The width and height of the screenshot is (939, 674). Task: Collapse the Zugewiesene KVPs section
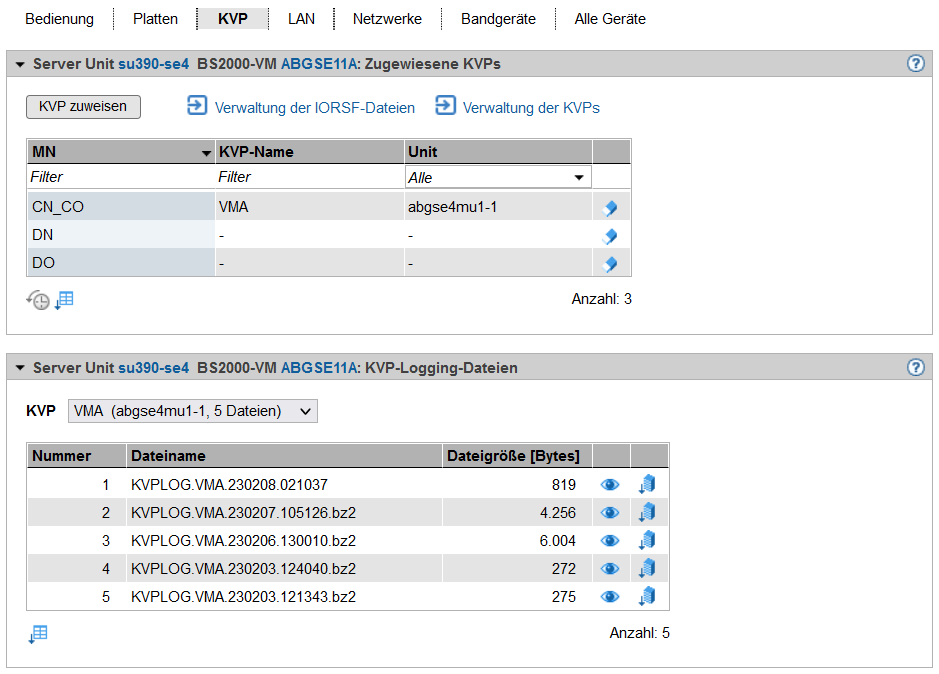(19, 64)
